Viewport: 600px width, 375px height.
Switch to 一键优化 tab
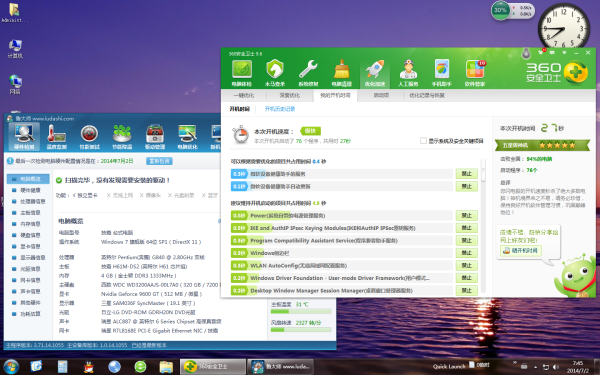(x=244, y=95)
